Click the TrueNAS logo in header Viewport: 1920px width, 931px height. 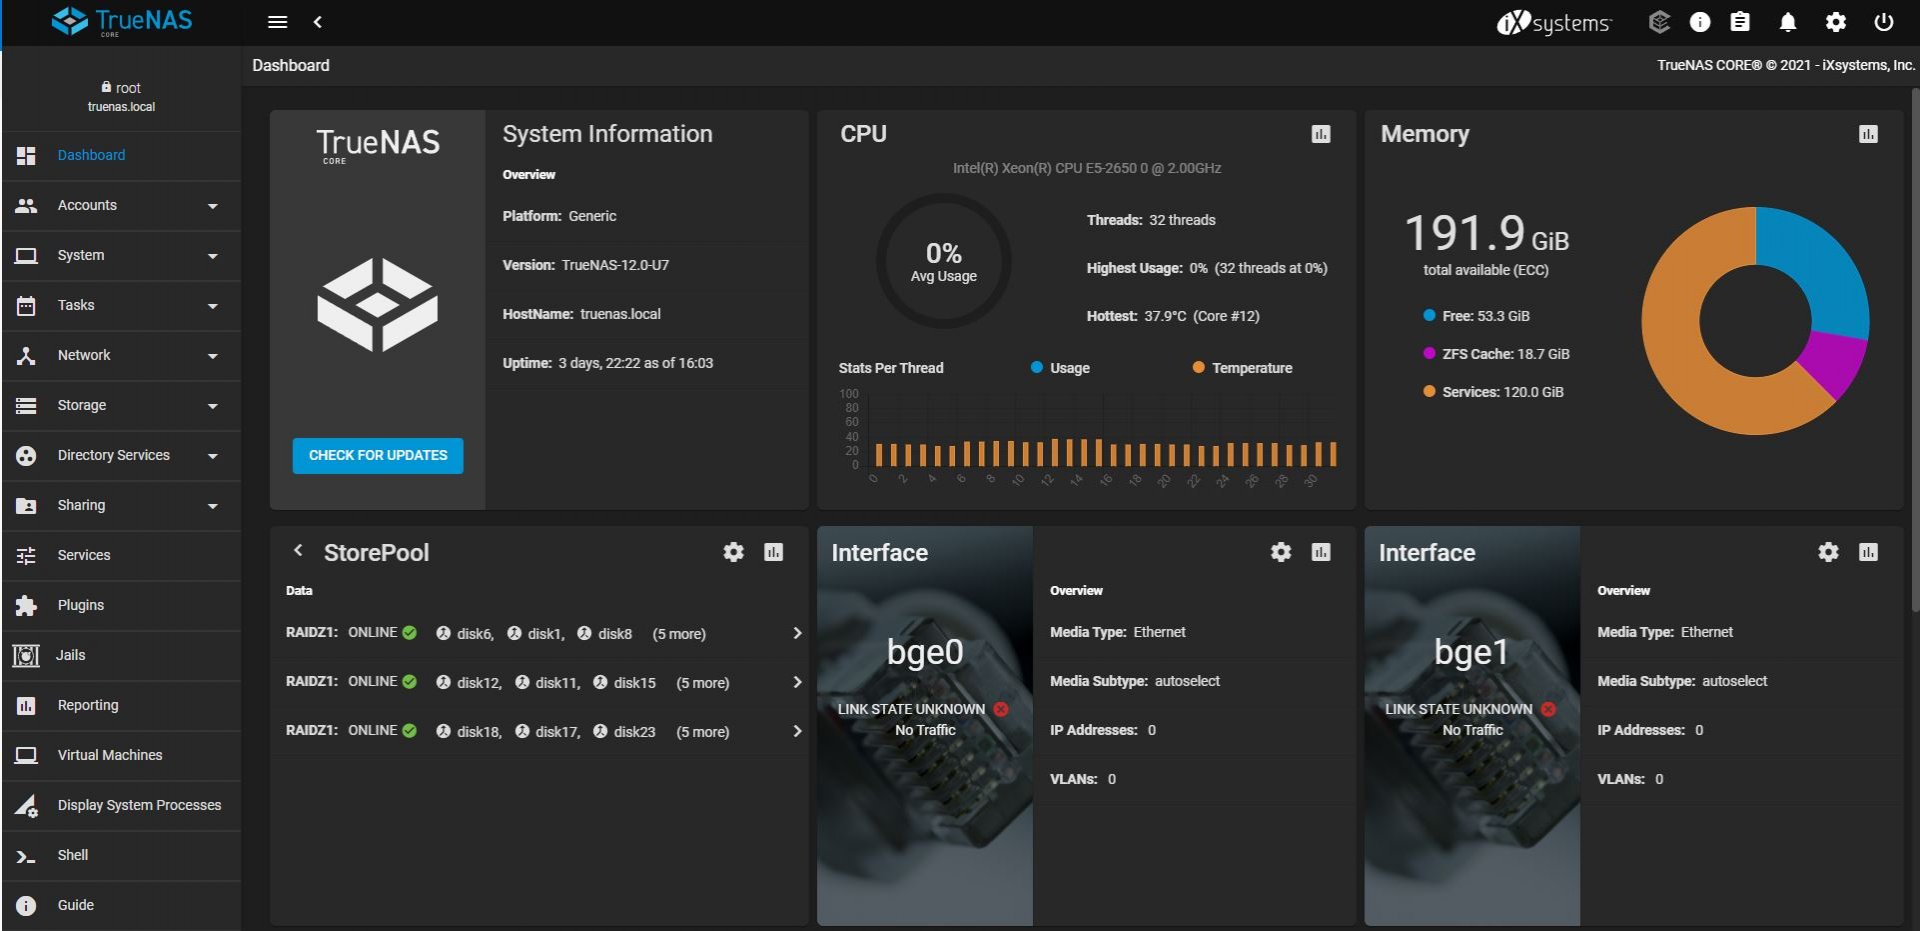(121, 21)
